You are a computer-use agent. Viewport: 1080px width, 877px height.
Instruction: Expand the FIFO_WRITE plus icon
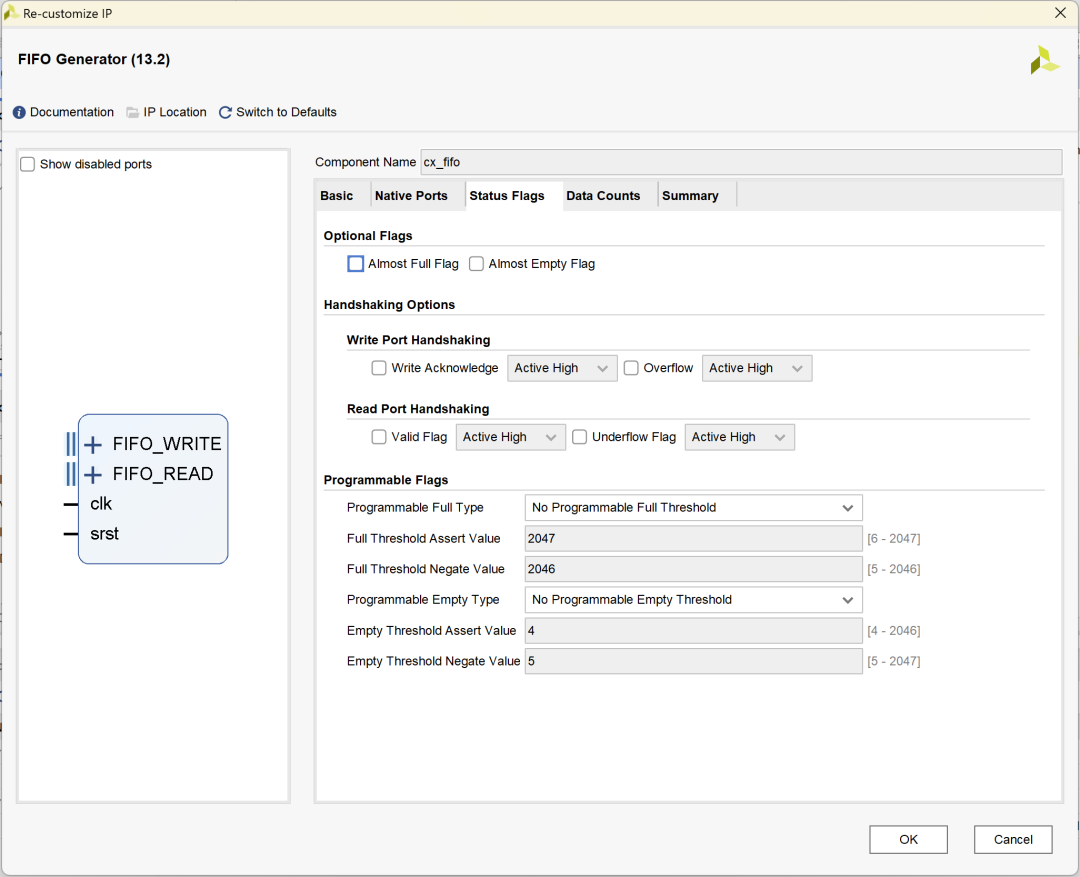[93, 445]
